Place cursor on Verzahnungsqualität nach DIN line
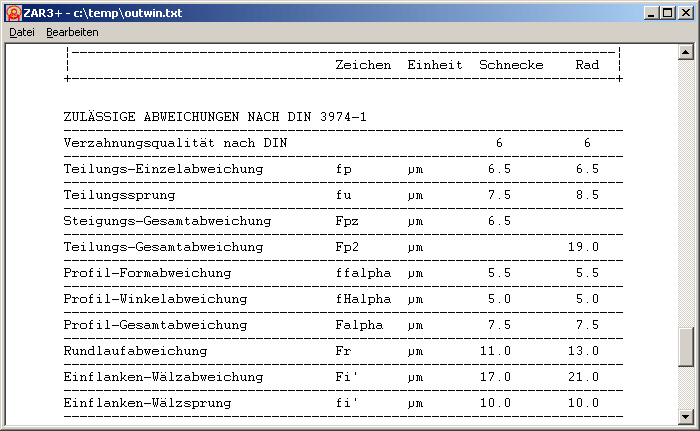The width and height of the screenshot is (700, 431). [174, 143]
